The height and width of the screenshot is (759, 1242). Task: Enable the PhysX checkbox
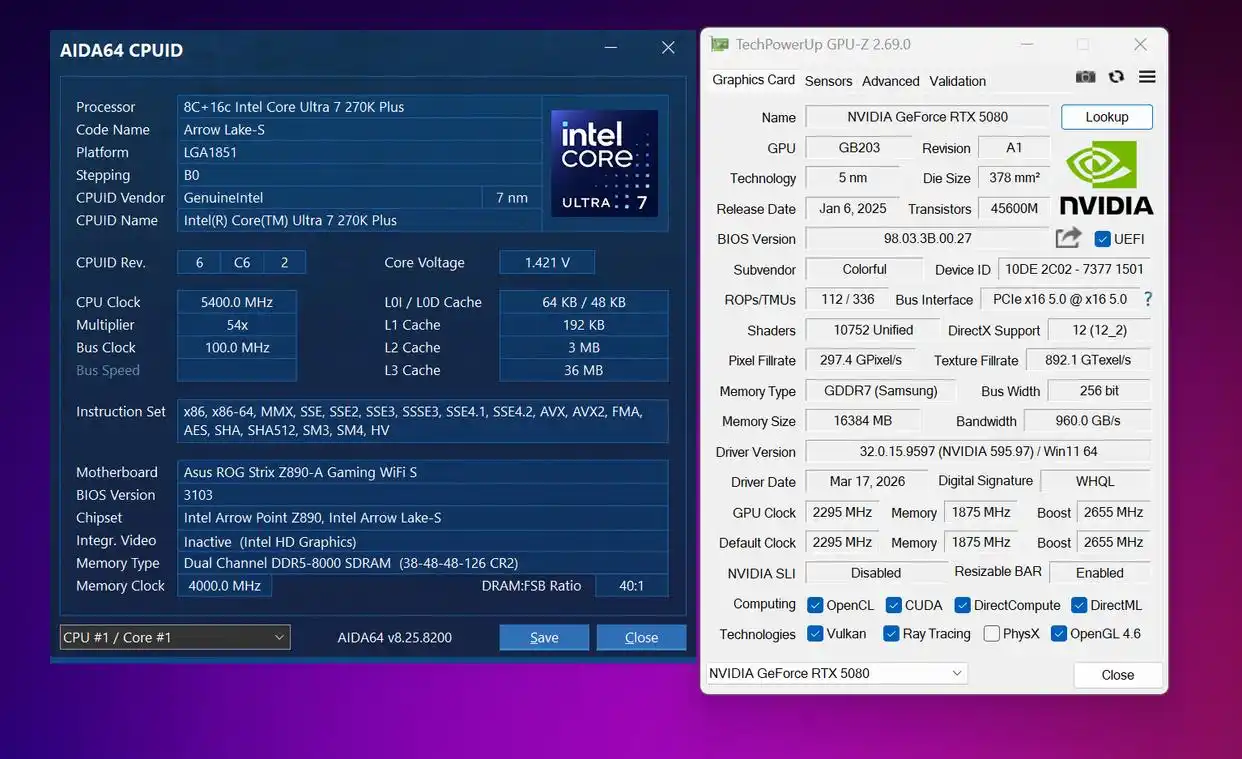tap(991, 632)
